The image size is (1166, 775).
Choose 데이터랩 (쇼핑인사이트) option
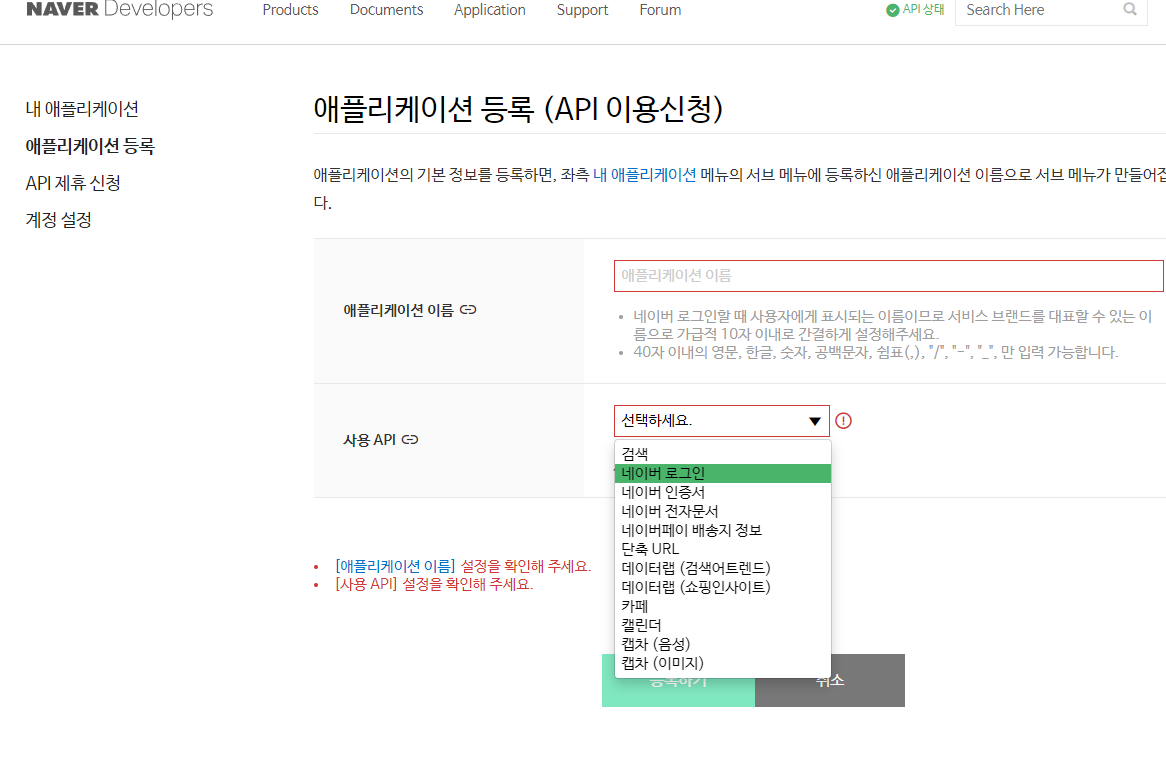tap(723, 587)
